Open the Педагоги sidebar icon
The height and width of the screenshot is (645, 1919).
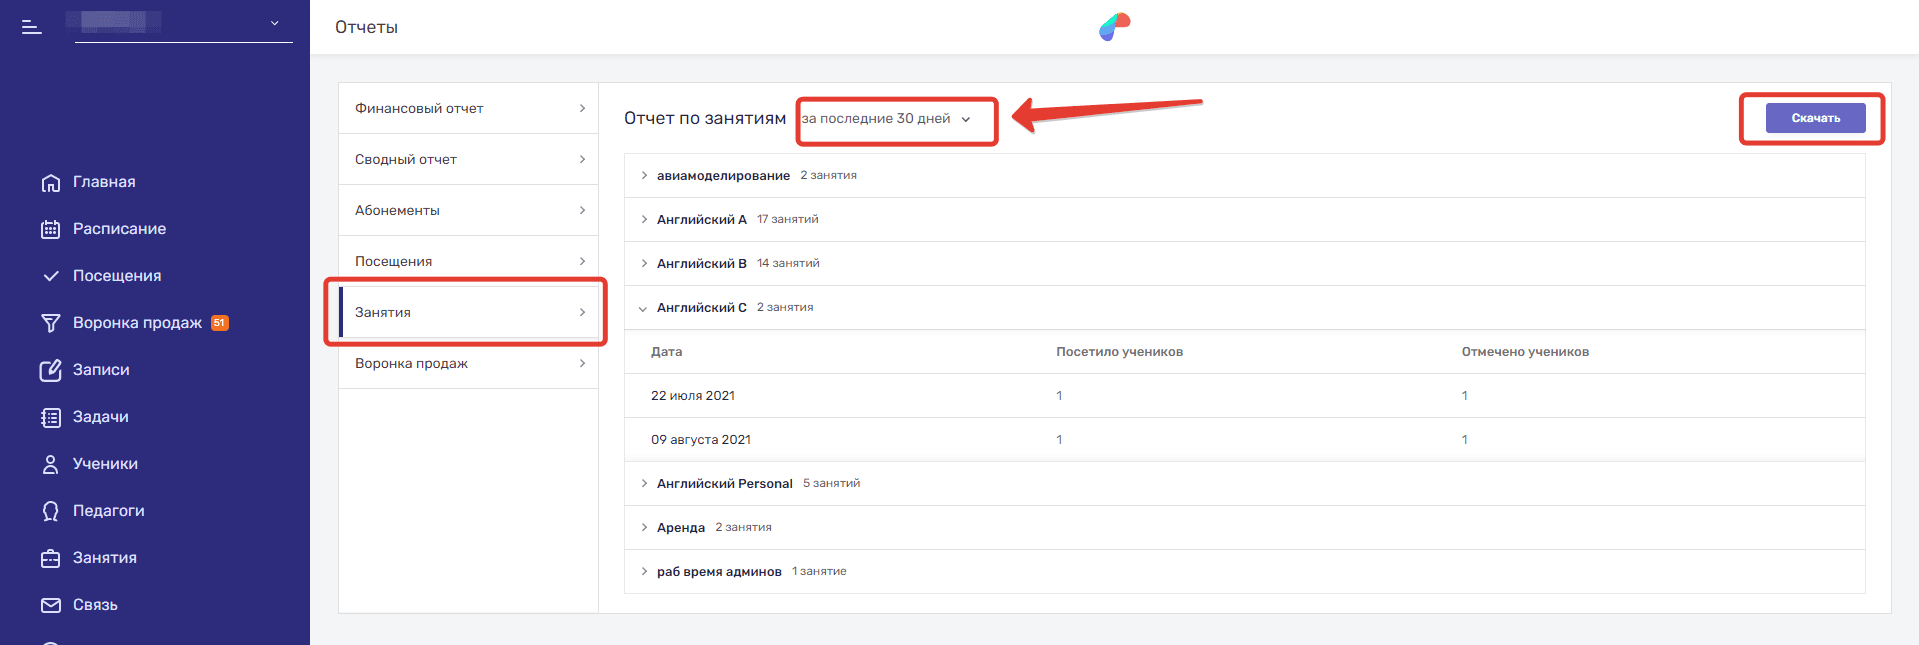[51, 511]
